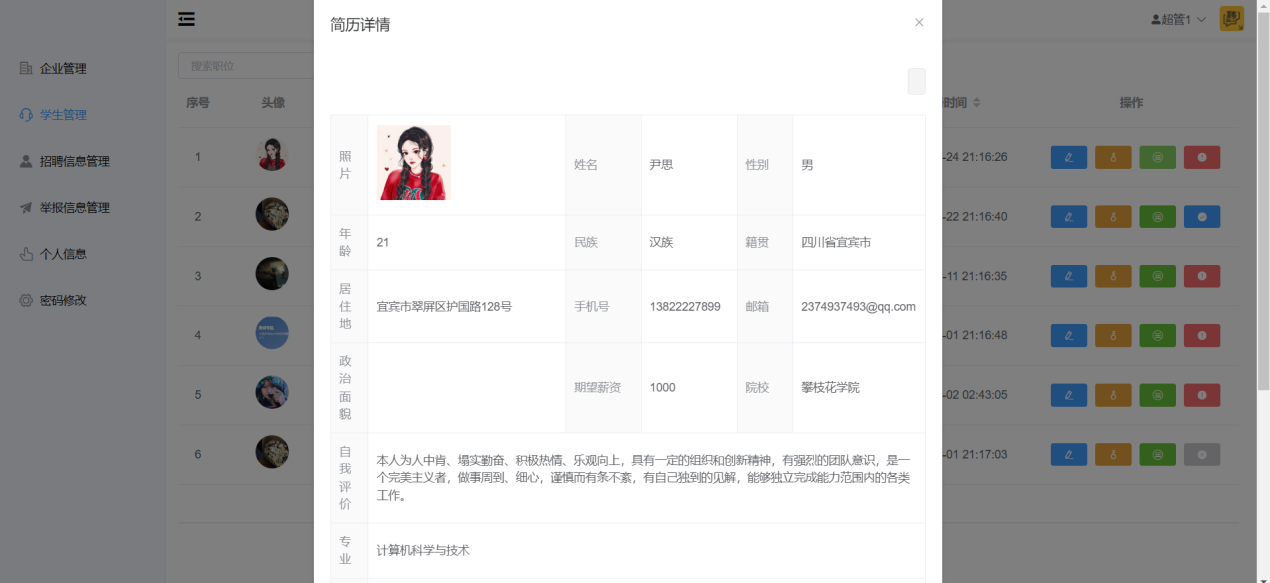1270x583 pixels.
Task: Click the green list icon for the 02:43:05 row
Action: click(x=1157, y=395)
